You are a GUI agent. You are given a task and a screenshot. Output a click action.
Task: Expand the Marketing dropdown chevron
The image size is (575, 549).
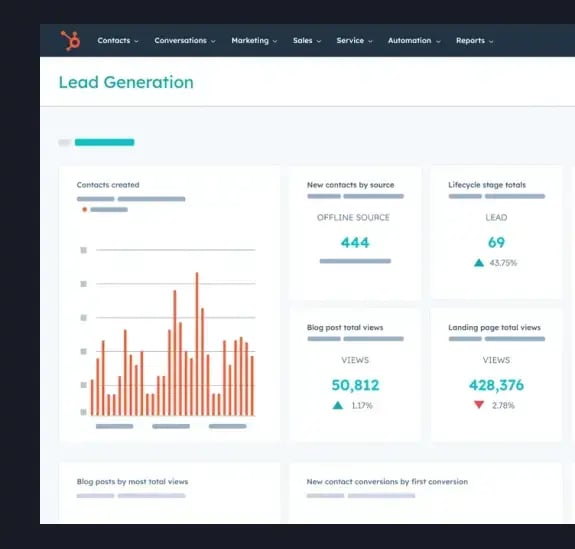[275, 41]
